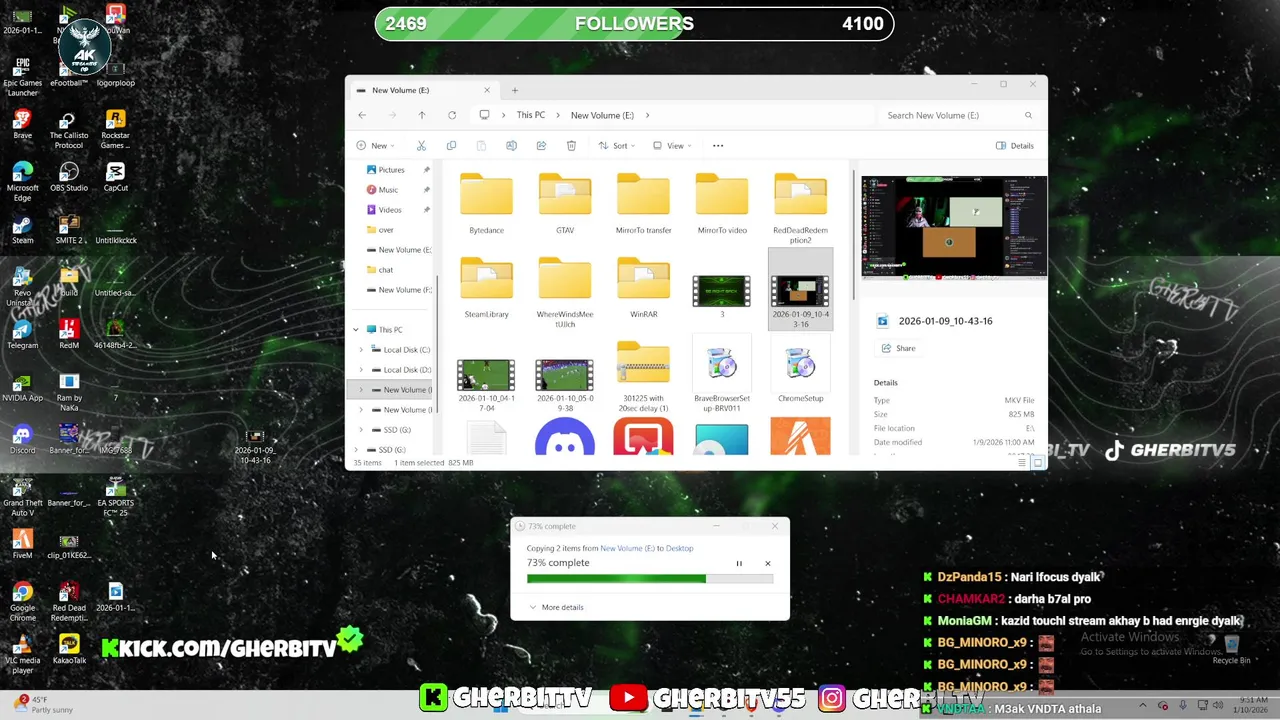Screen dimensions: 1280x720
Task: Add a new Explorer tab with plus
Action: [x=515, y=90]
